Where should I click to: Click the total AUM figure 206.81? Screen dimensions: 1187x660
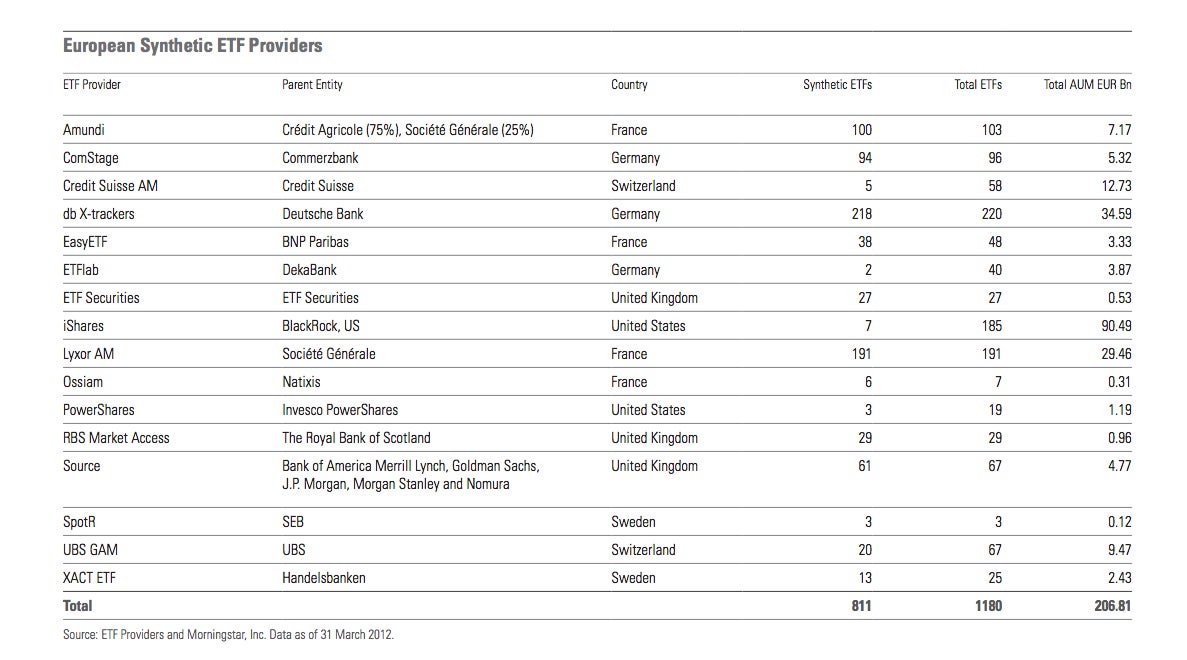(x=1113, y=606)
